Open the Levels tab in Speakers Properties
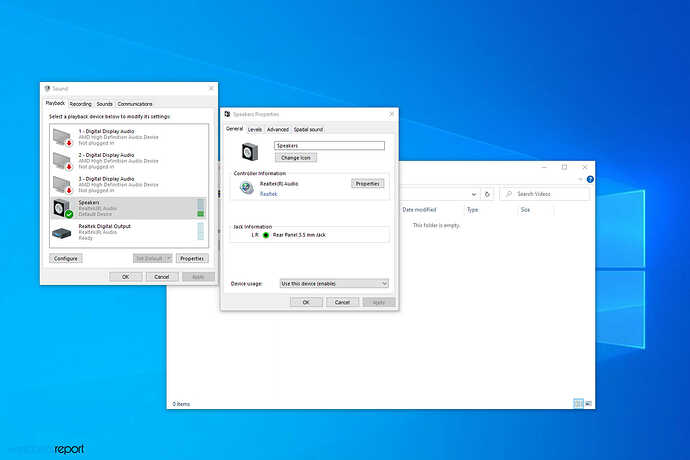The width and height of the screenshot is (690, 460). (x=255, y=129)
